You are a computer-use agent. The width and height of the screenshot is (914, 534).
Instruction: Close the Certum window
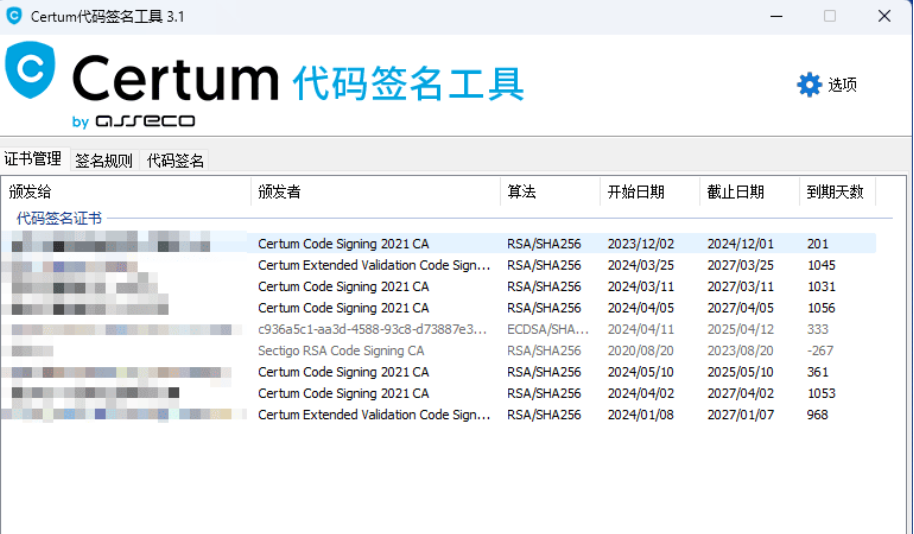884,16
